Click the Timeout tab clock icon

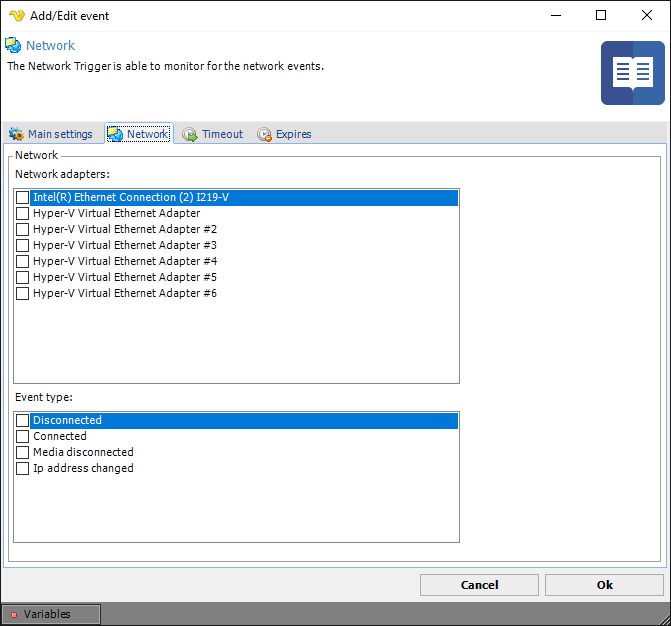tap(190, 134)
